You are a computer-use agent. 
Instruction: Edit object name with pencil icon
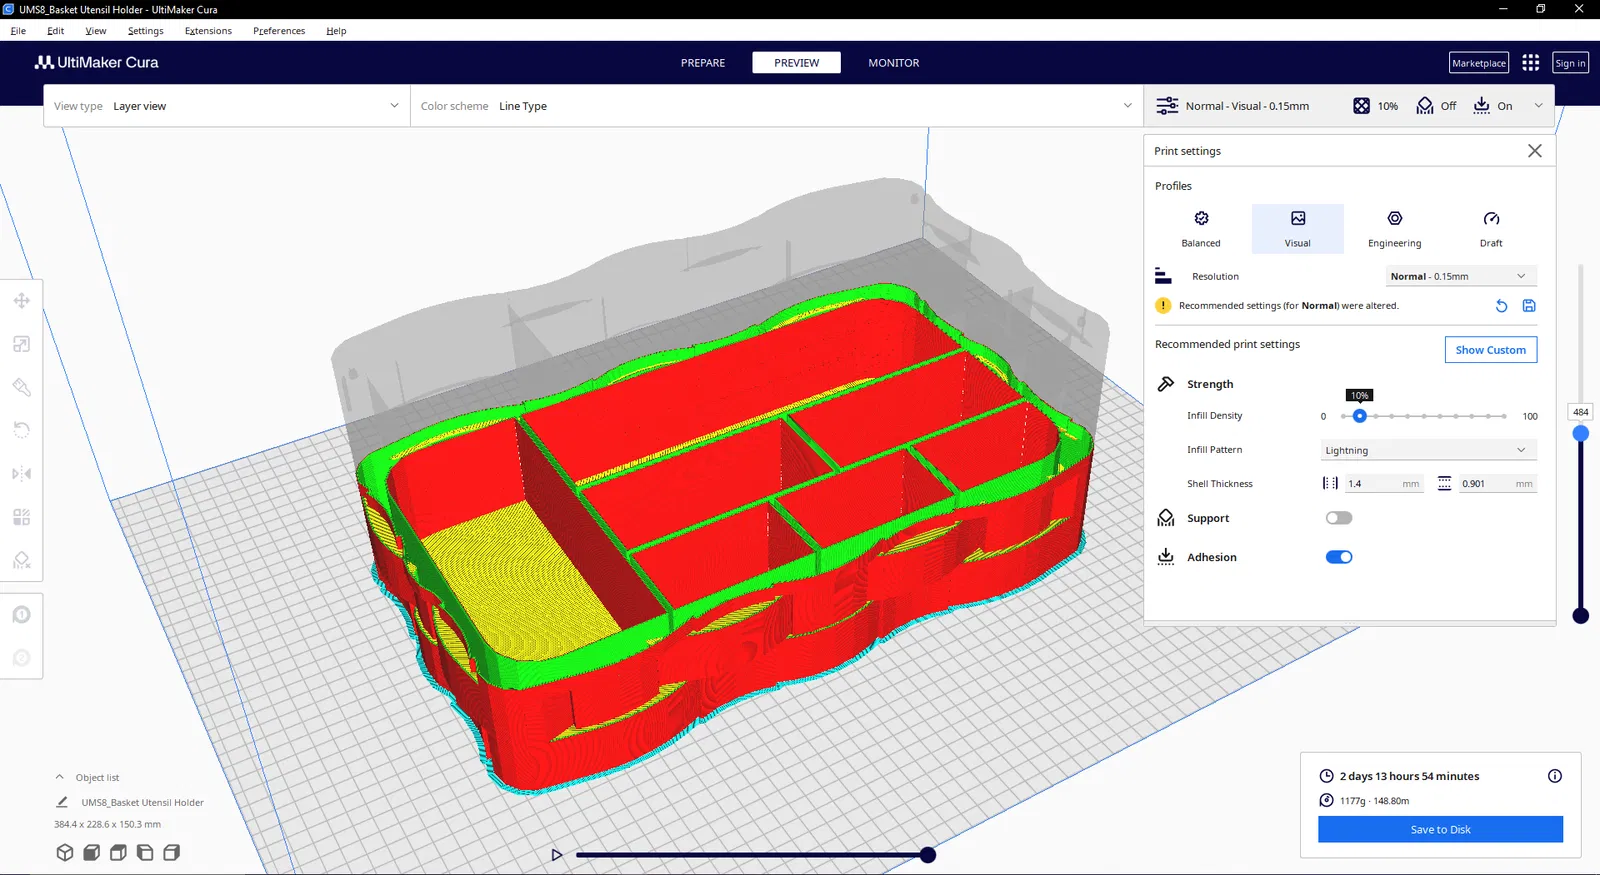point(62,802)
